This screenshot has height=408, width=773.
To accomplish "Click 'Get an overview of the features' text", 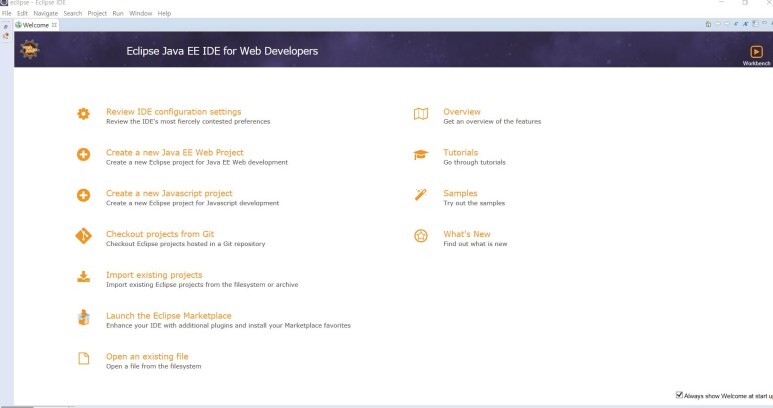I will (x=492, y=122).
